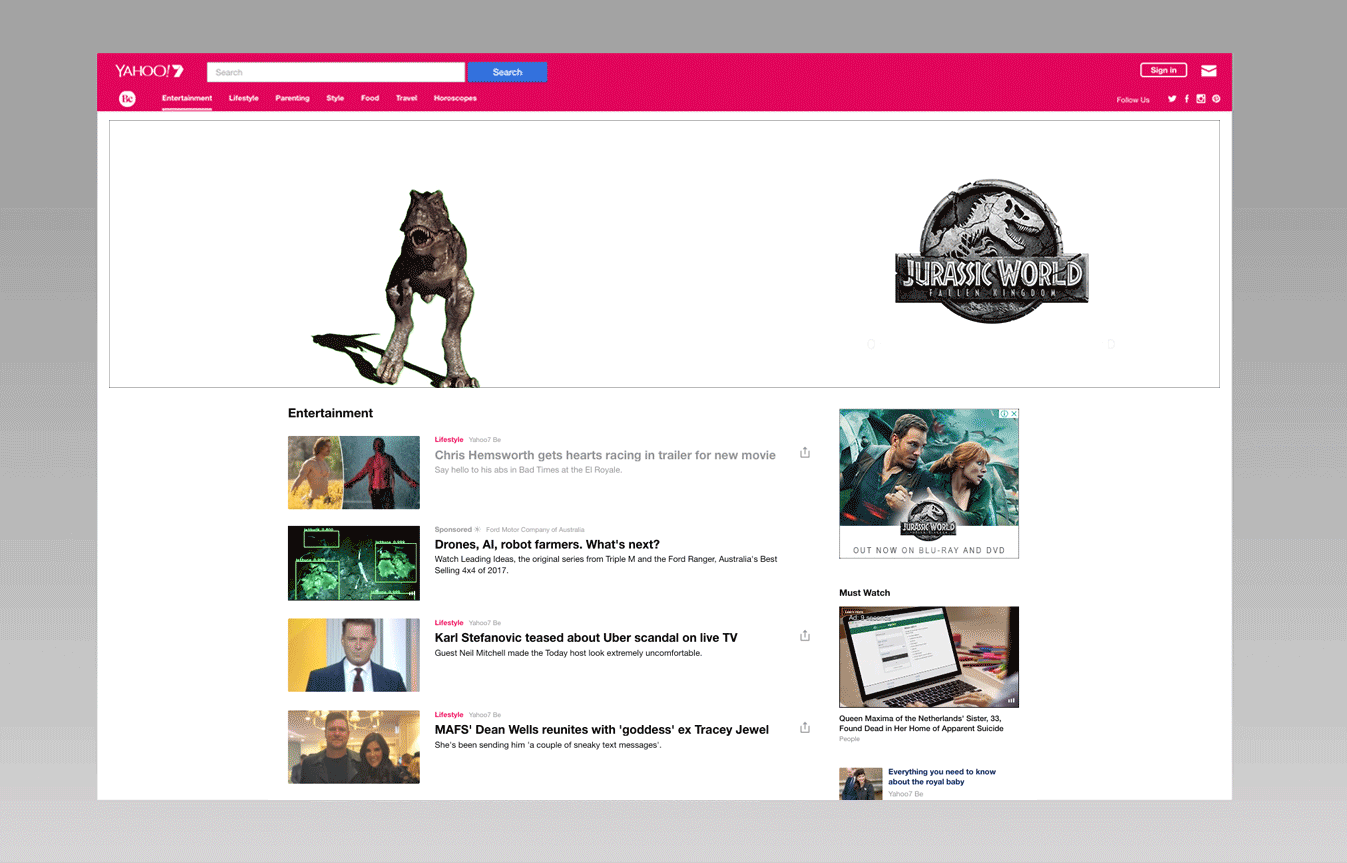
Task: Click the Jurassic World Fallen Kingdom banner logo
Action: pyautogui.click(x=991, y=252)
